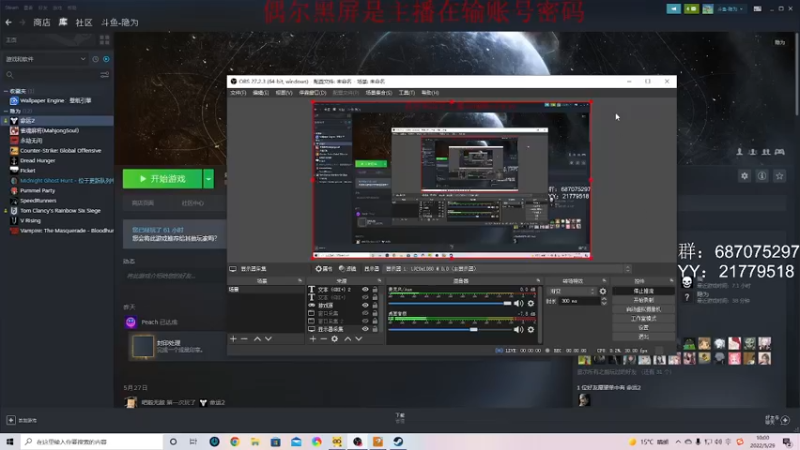Click the first button in the OBS Controls panel
This screenshot has height=450, width=800.
(643, 291)
